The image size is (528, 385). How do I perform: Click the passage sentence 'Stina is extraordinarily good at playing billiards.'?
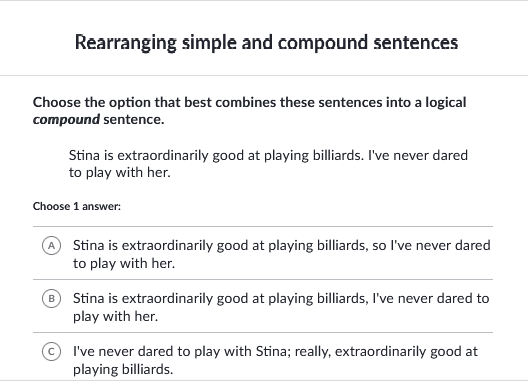click(x=217, y=156)
